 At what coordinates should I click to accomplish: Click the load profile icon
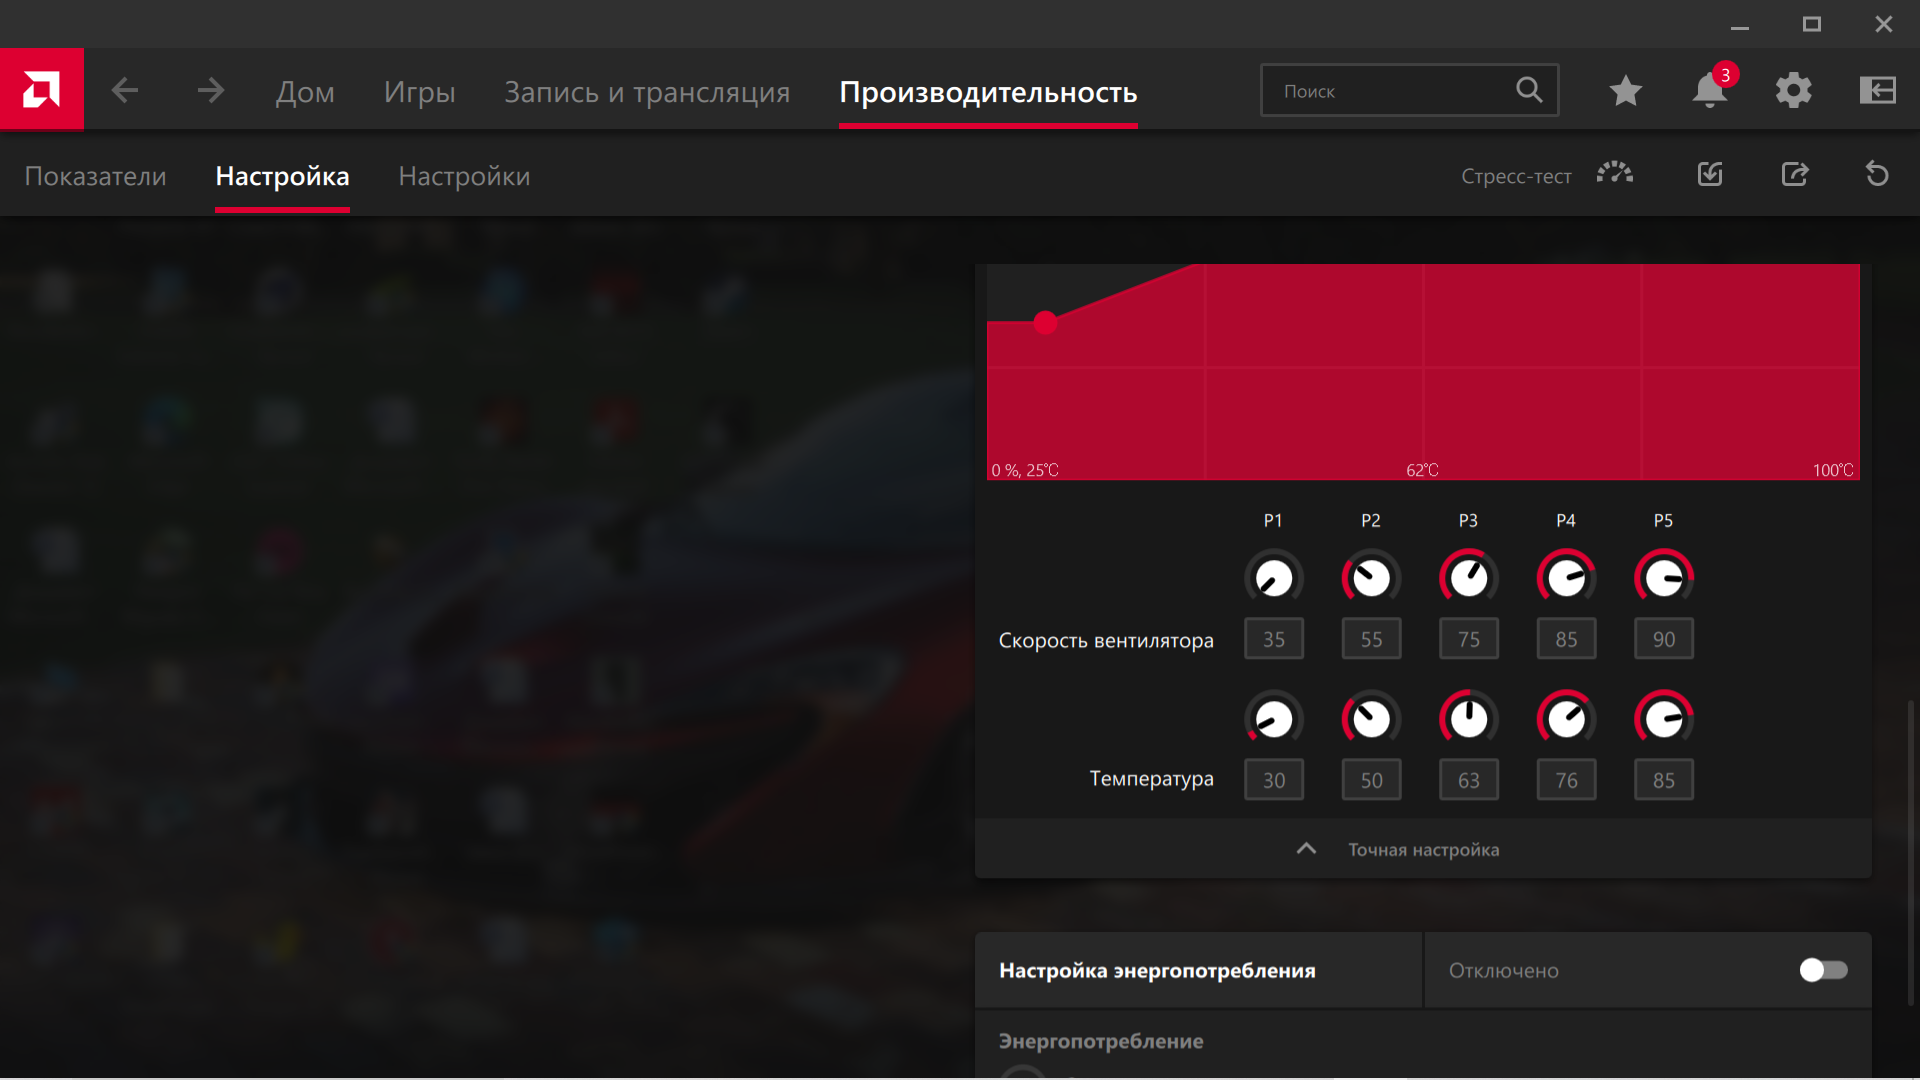[x=1710, y=175]
